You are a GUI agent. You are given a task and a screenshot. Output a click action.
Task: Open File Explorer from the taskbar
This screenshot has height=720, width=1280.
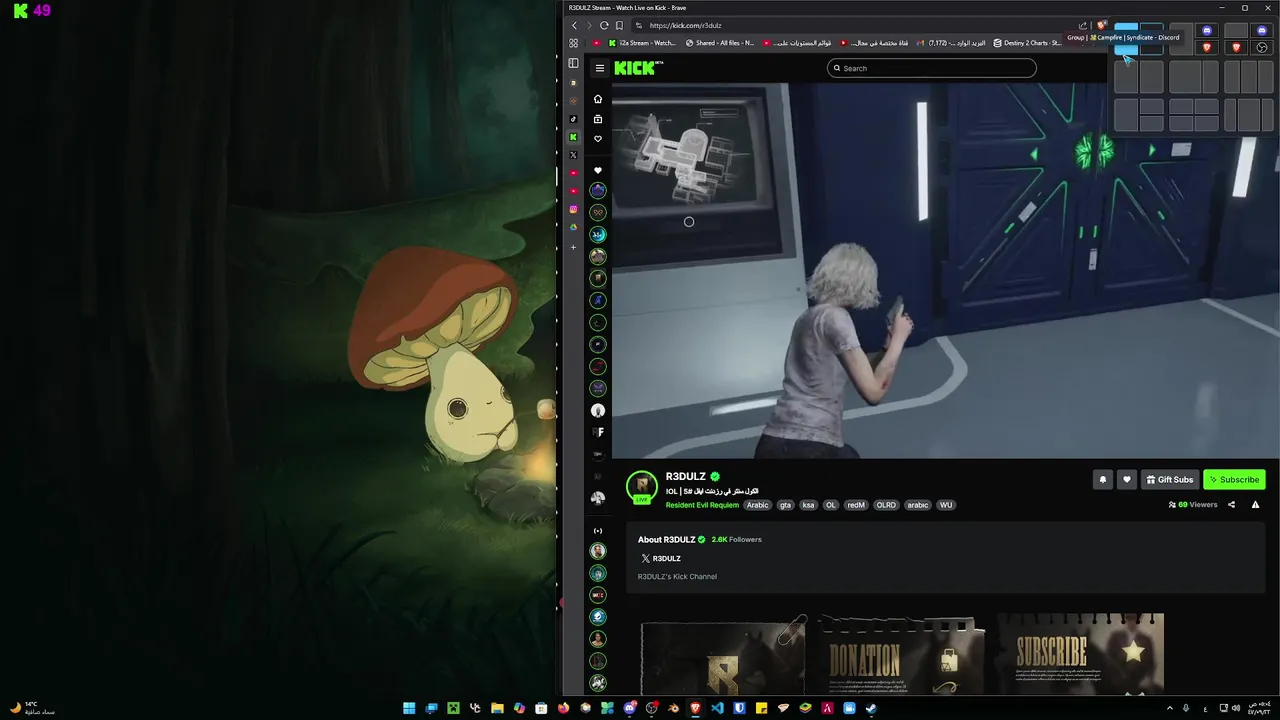[497, 708]
